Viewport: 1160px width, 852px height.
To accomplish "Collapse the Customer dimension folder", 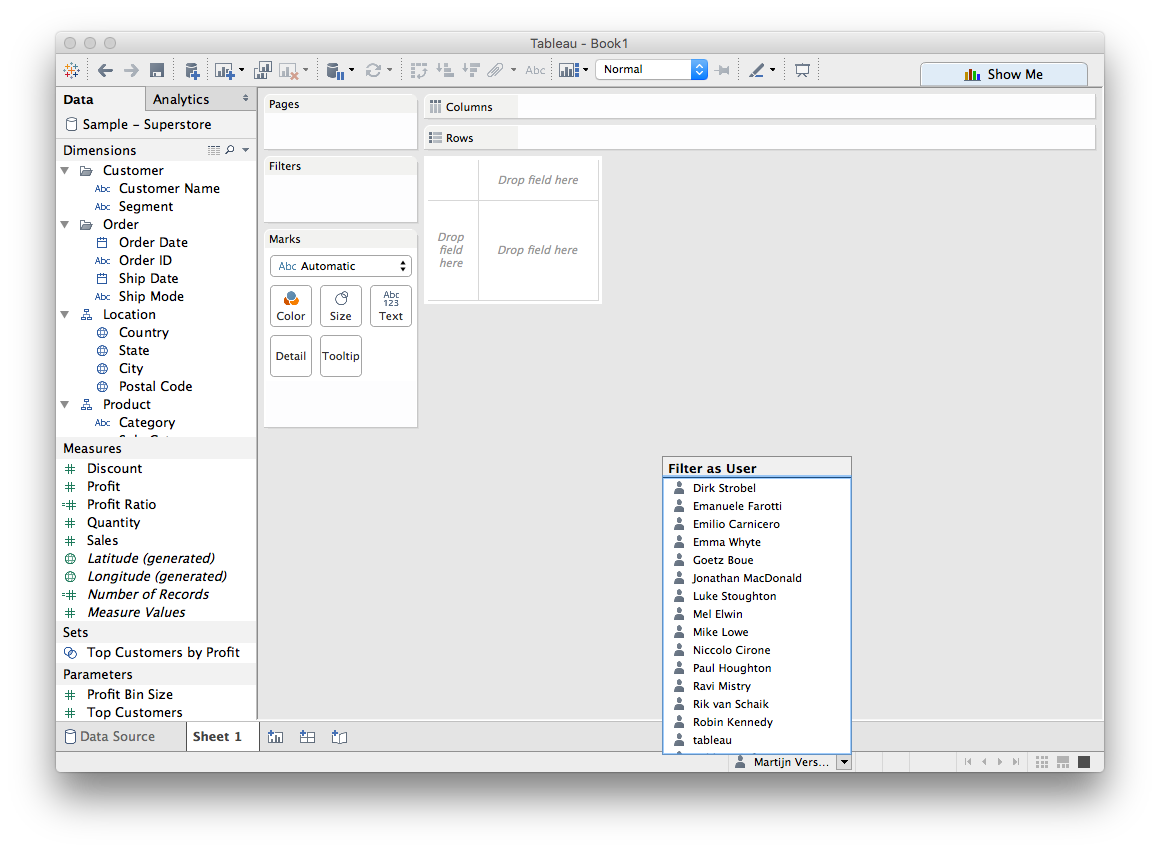I will click(67, 170).
